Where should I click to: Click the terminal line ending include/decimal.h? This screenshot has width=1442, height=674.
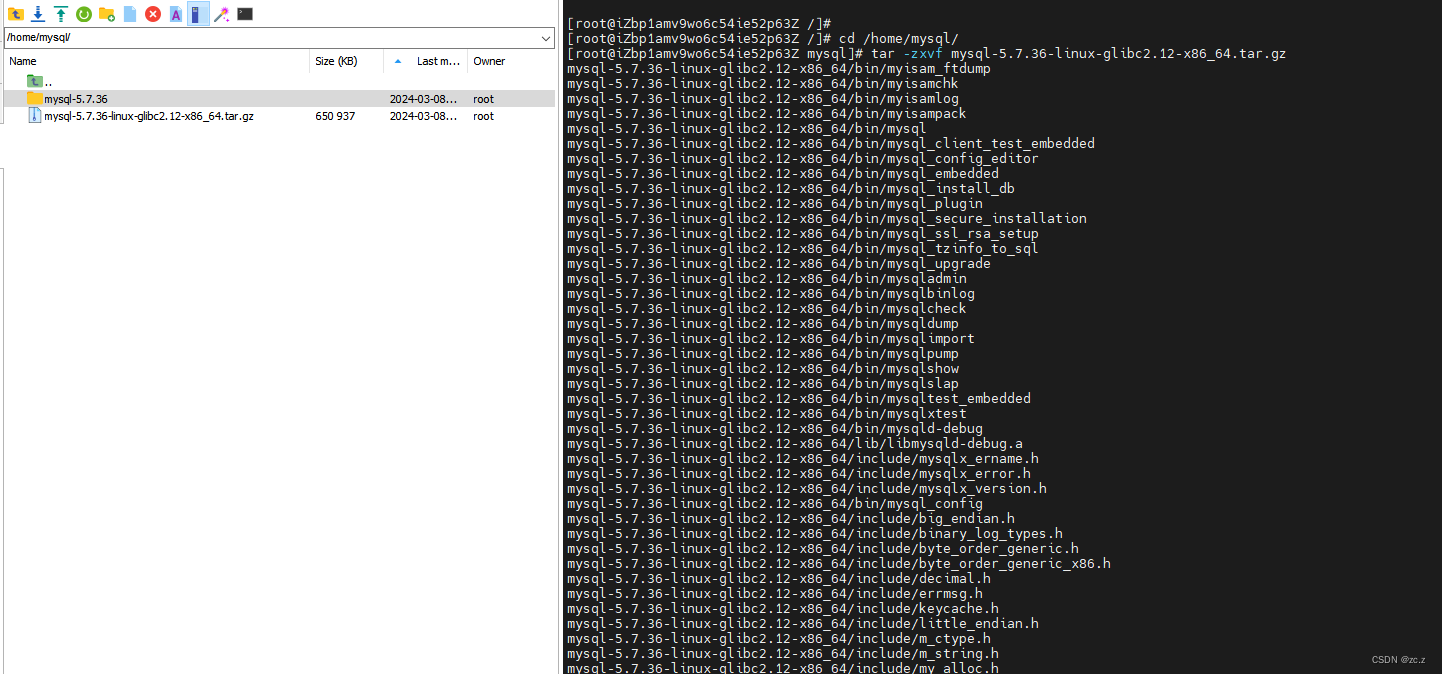778,578
